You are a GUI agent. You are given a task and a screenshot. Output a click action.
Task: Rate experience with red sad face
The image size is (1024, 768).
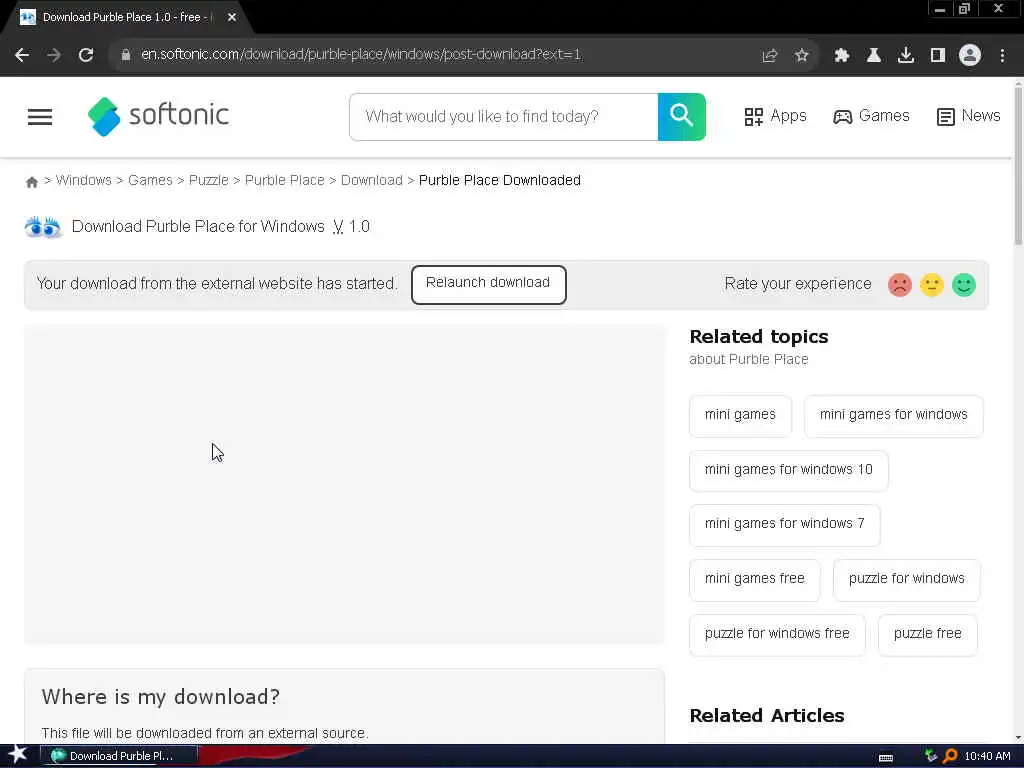900,285
